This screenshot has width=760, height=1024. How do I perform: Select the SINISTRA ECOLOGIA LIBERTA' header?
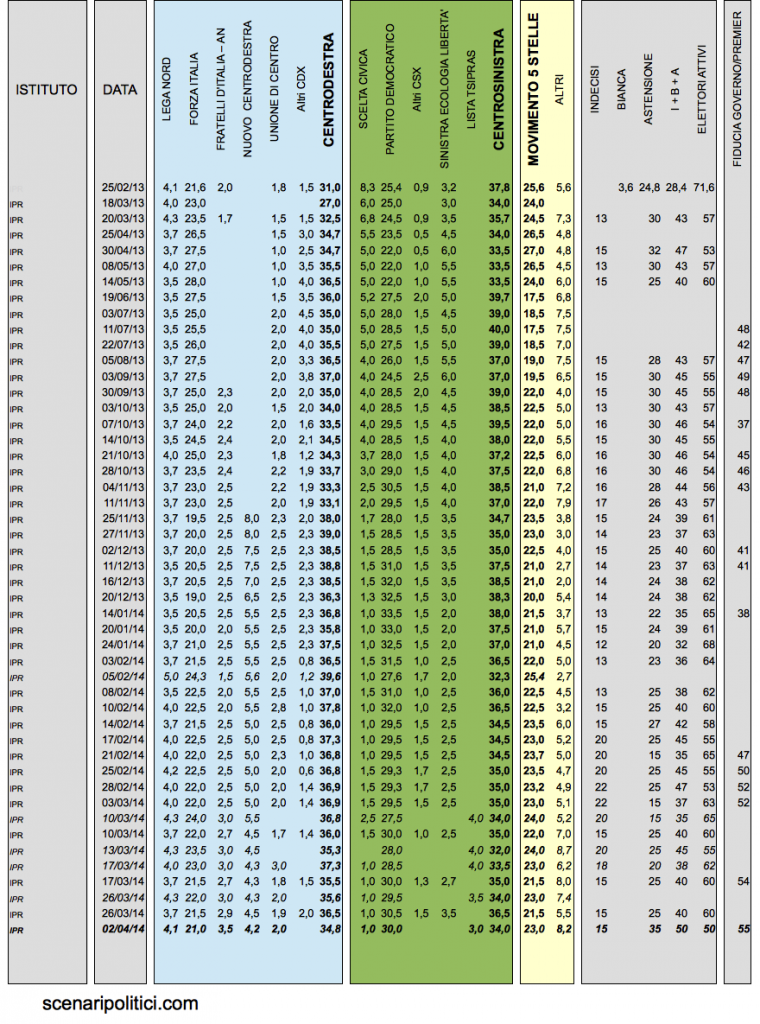(x=443, y=89)
